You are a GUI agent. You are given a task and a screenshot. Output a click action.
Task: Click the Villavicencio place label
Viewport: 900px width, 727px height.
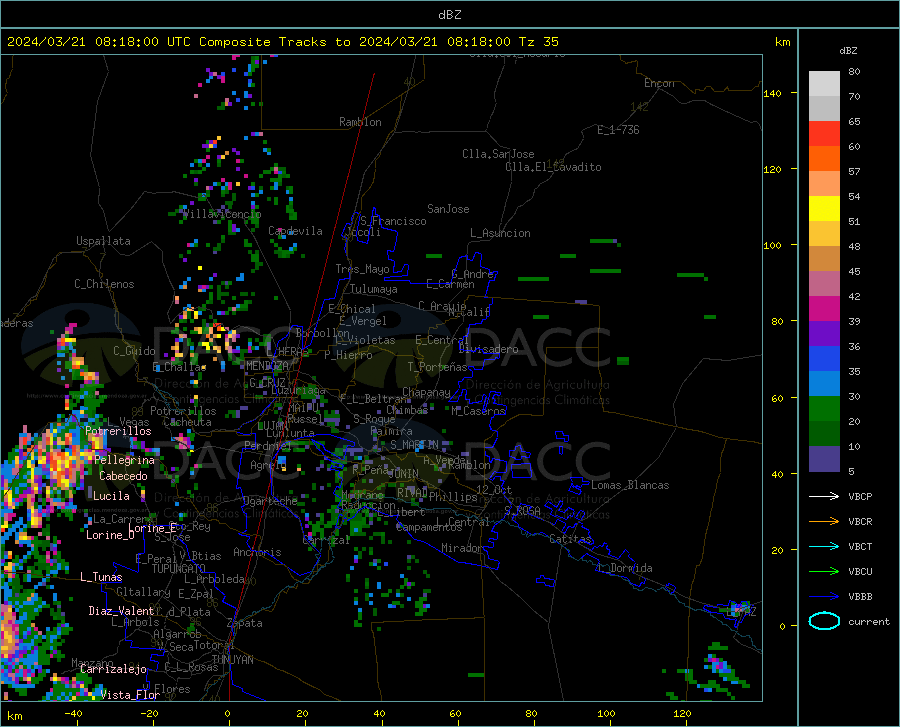coord(222,214)
